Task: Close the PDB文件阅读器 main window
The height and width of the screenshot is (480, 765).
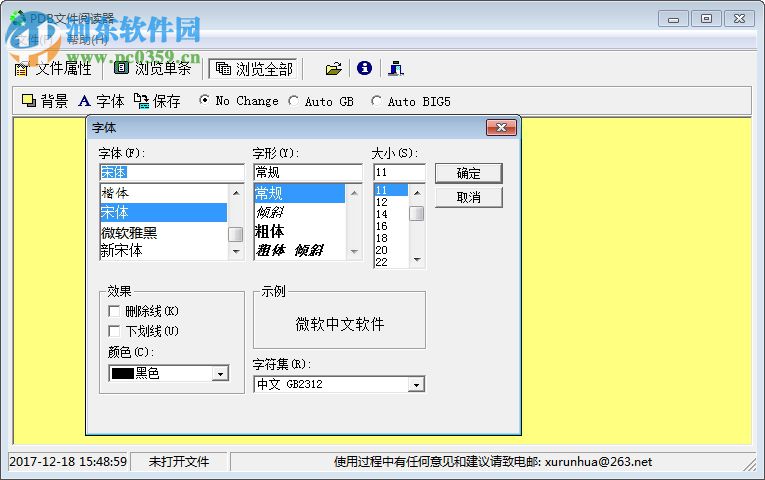Action: coord(739,19)
